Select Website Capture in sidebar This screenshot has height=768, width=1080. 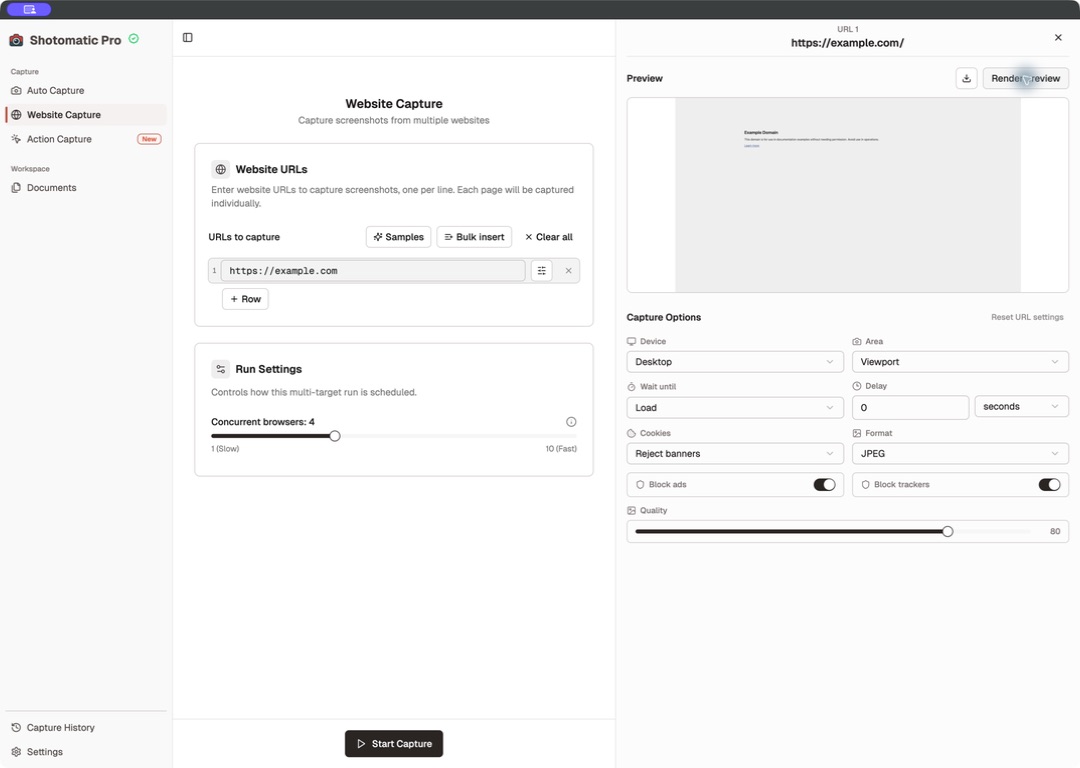click(x=85, y=114)
